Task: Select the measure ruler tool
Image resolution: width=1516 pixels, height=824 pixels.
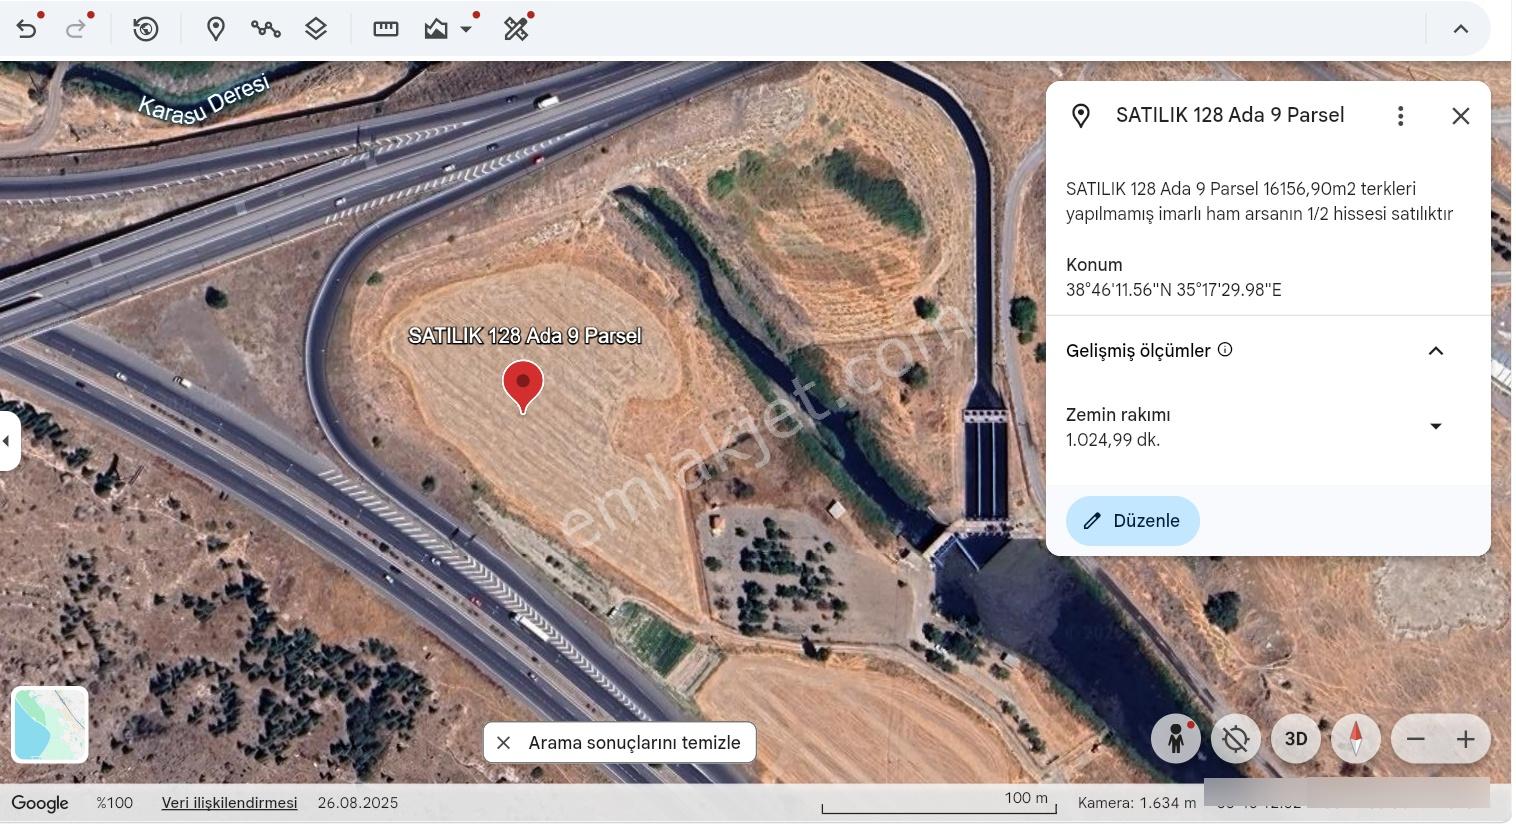Action: point(386,29)
